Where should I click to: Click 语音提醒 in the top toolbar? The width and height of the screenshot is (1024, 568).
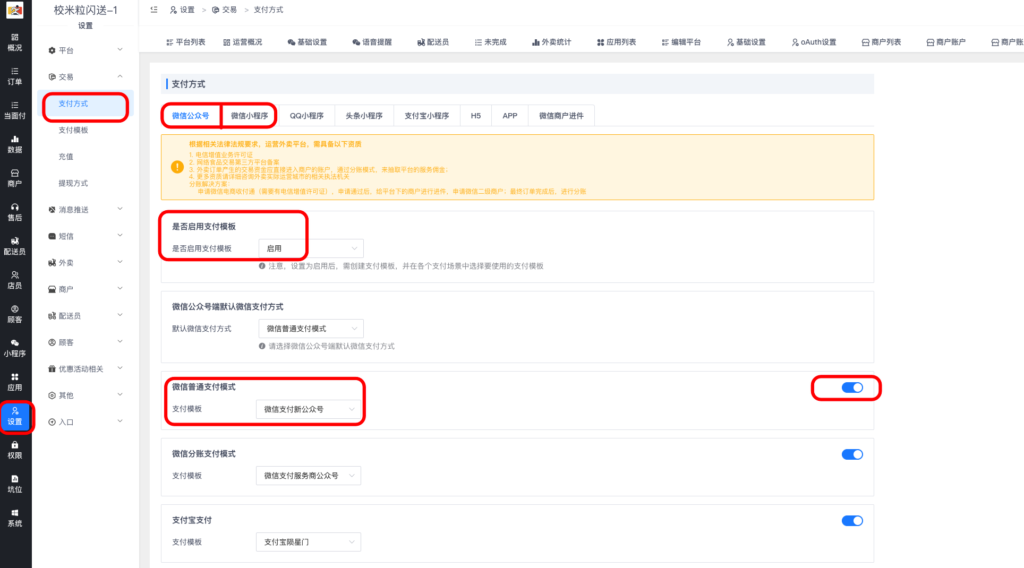pyautogui.click(x=374, y=43)
